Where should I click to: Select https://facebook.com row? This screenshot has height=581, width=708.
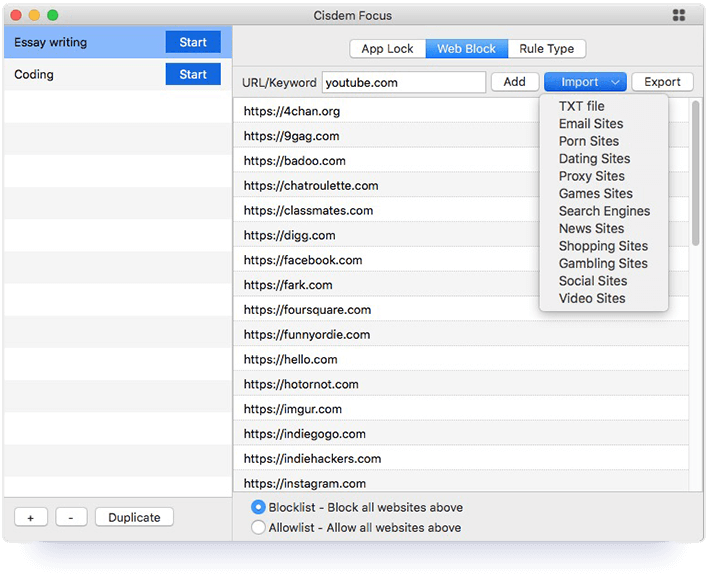[x=461, y=260]
